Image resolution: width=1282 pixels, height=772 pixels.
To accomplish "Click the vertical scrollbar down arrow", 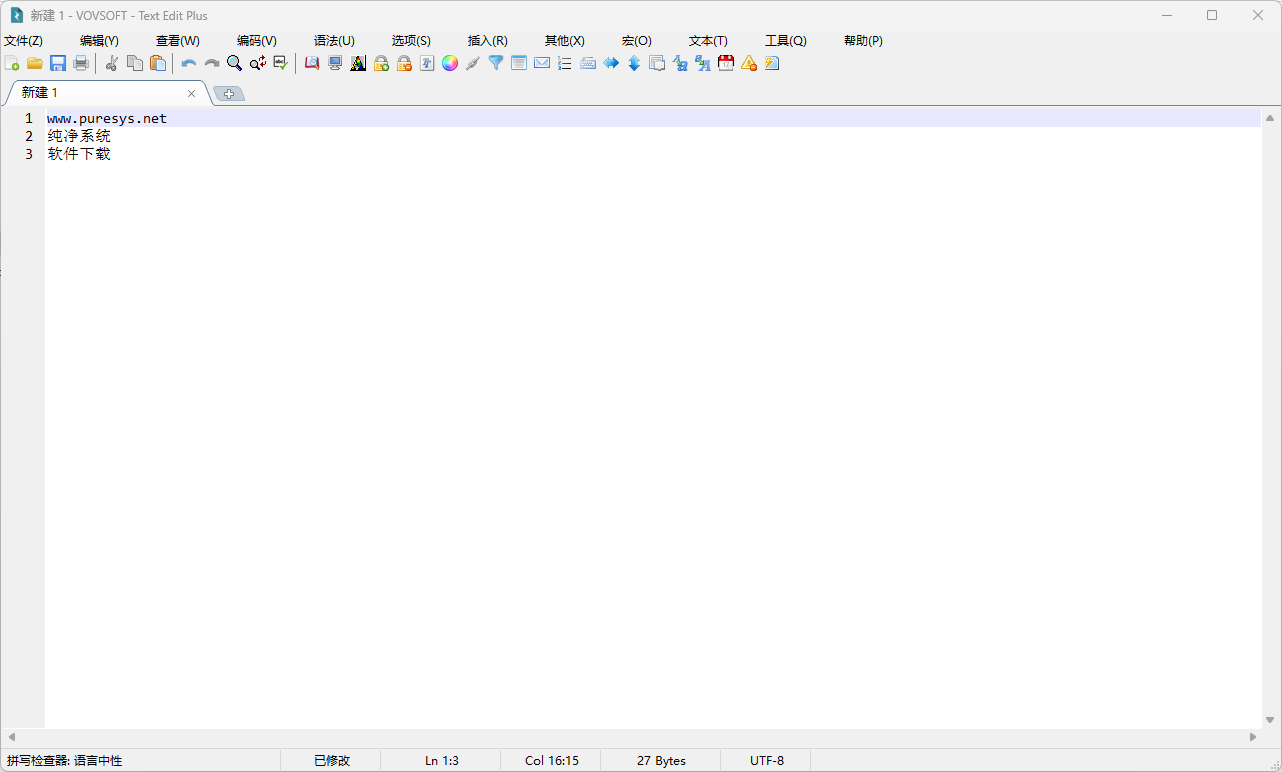I will pos(1271,718).
